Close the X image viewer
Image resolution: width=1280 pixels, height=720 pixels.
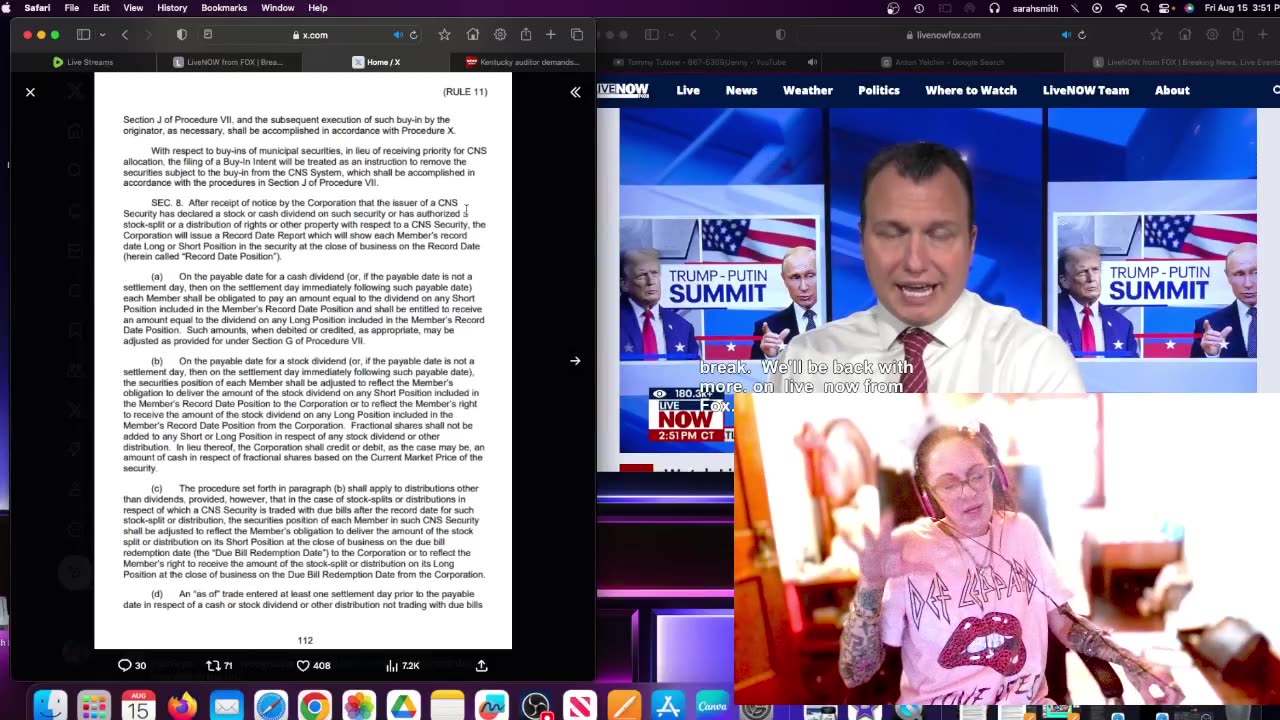(x=30, y=92)
